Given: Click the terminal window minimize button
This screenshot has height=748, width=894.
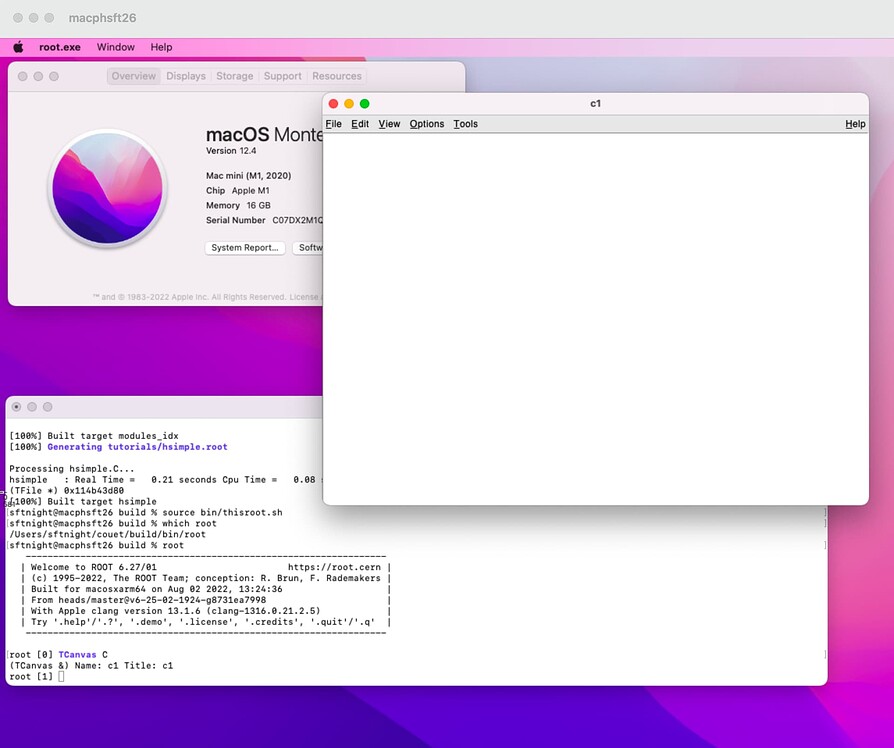Looking at the screenshot, I should pyautogui.click(x=32, y=407).
